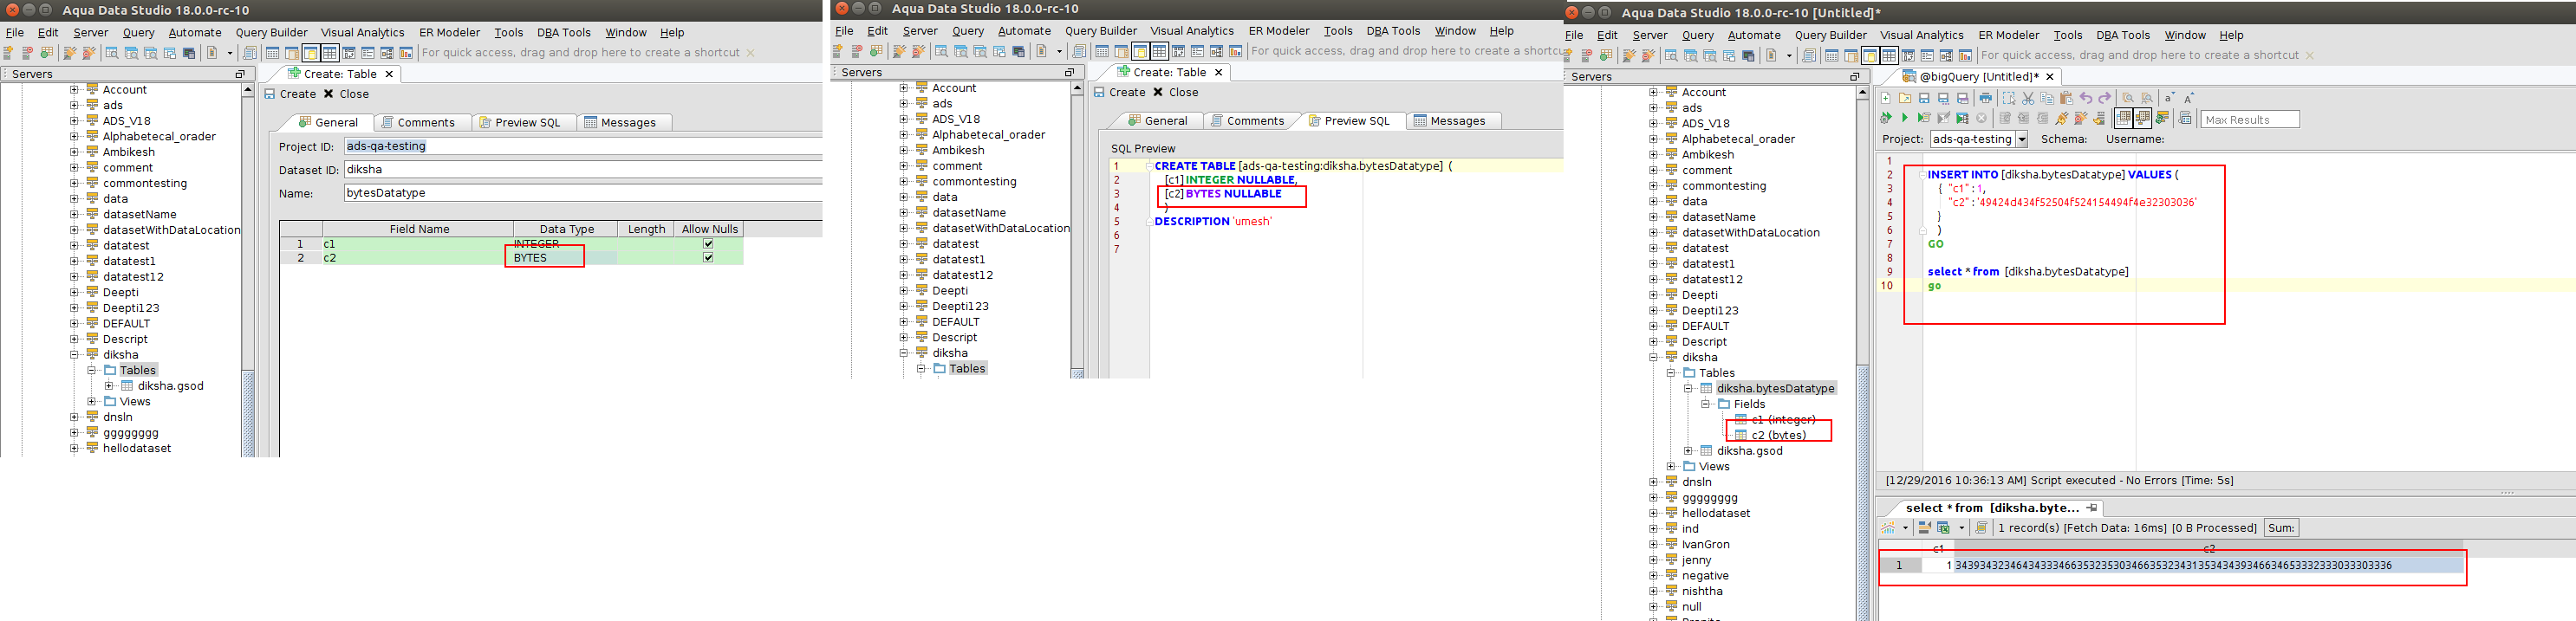
Task: Click green Execute play icon in editor
Action: tap(1905, 117)
